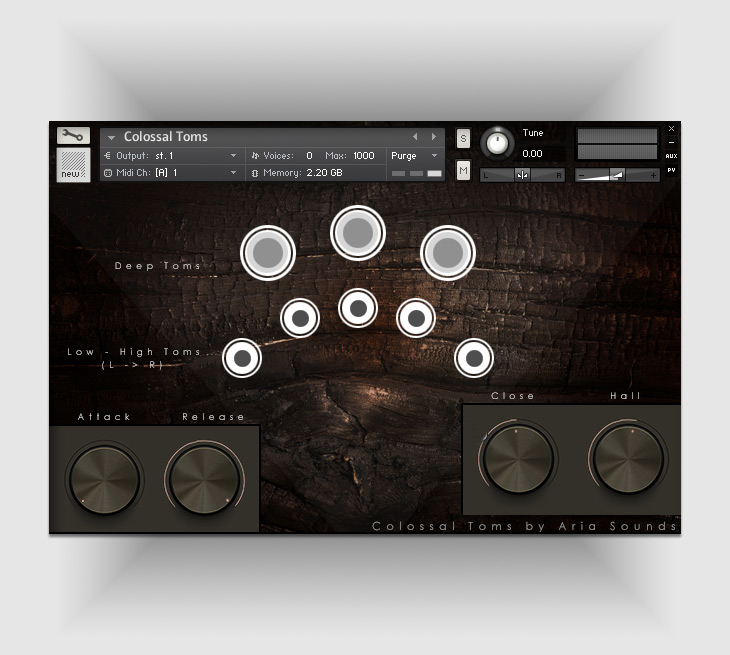The width and height of the screenshot is (730, 655).
Task: Click the Max voices value 1000
Action: coord(364,156)
